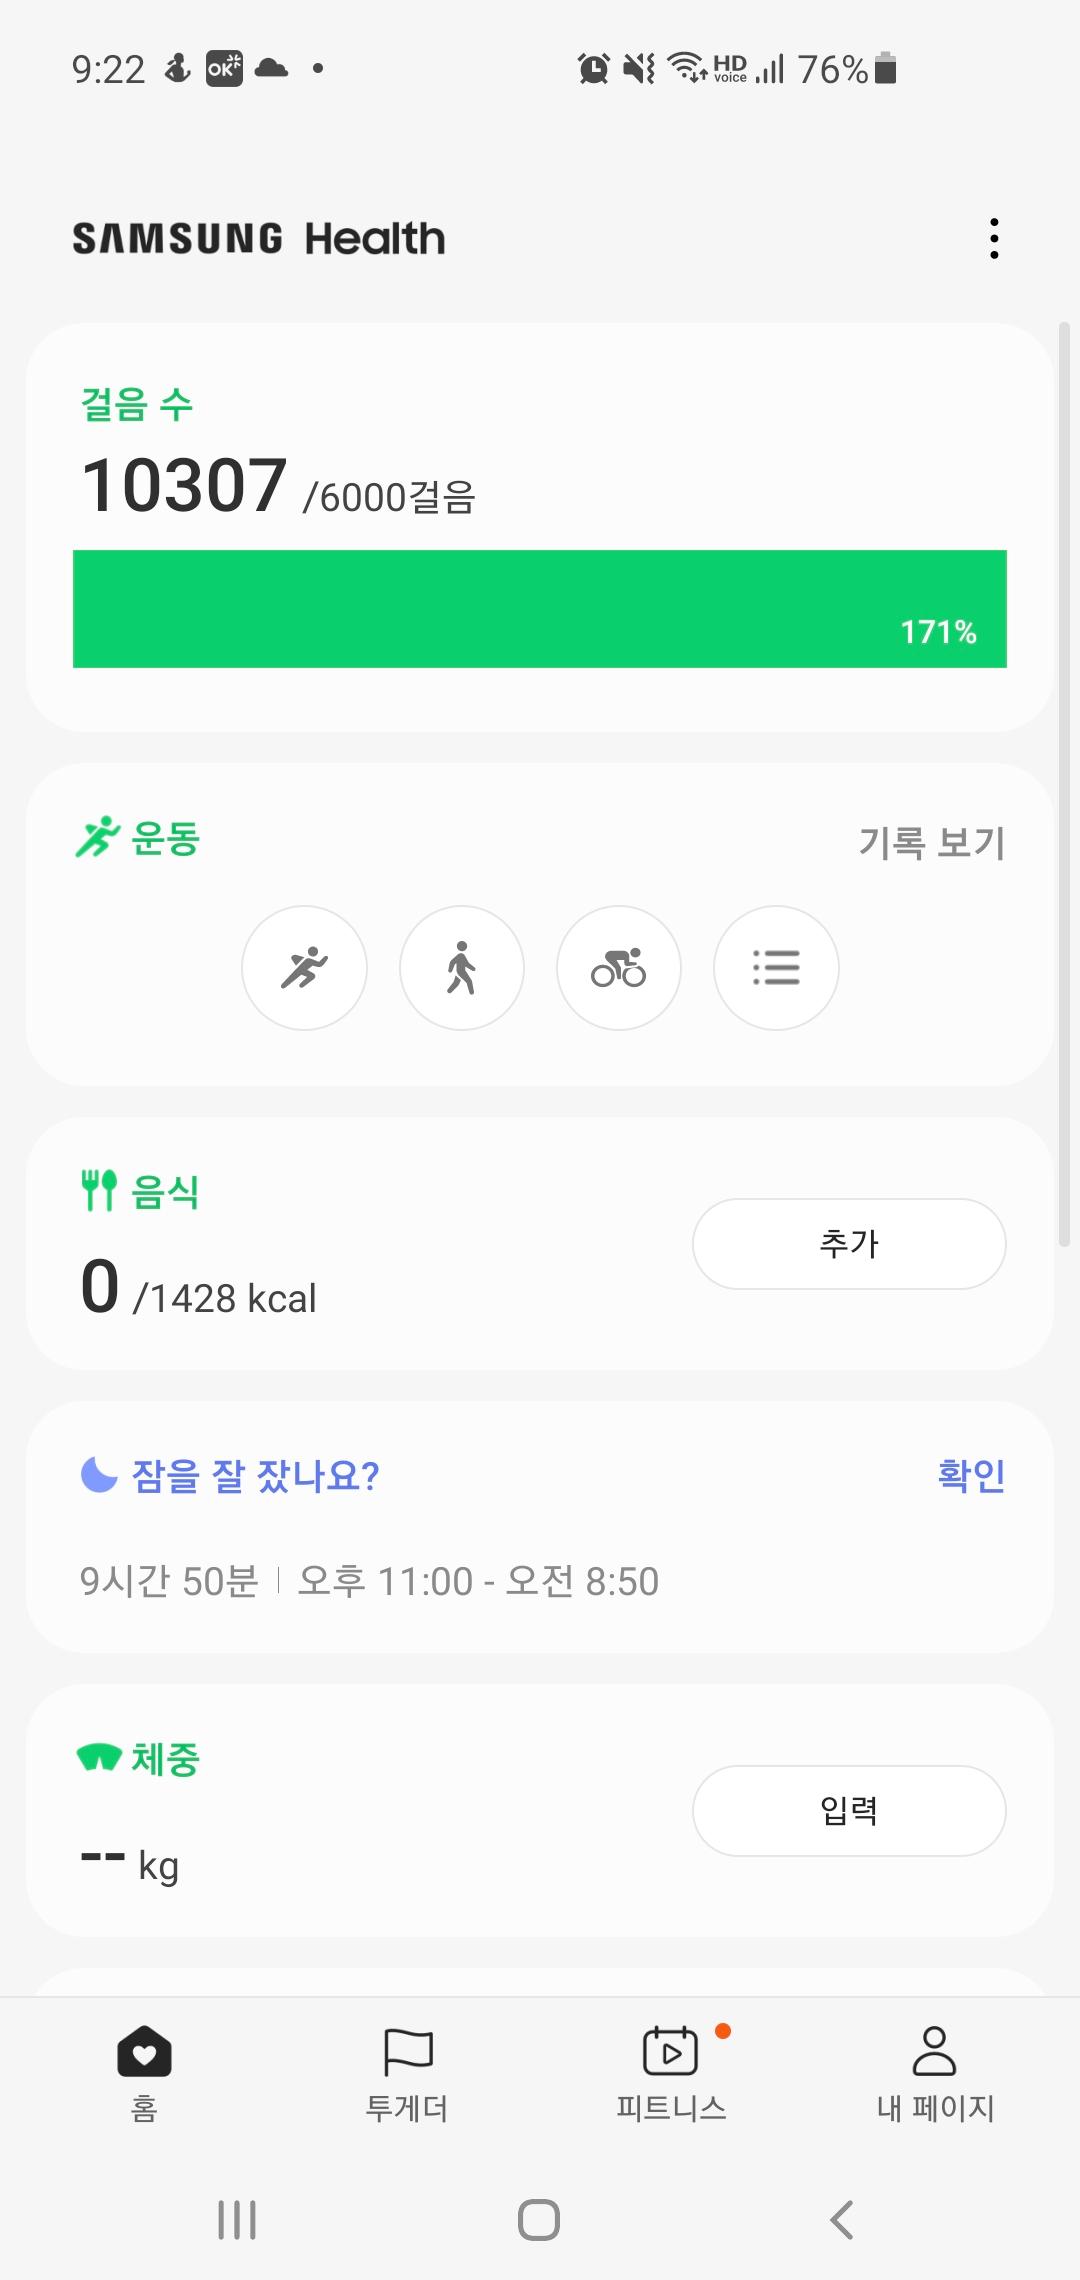This screenshot has width=1080, height=2280.
Task: Start a running workout
Action: click(x=304, y=968)
